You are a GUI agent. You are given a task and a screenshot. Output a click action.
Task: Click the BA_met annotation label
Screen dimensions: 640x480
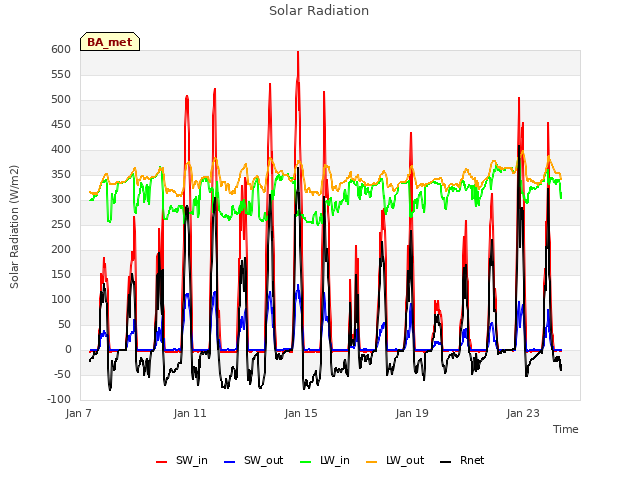point(110,42)
